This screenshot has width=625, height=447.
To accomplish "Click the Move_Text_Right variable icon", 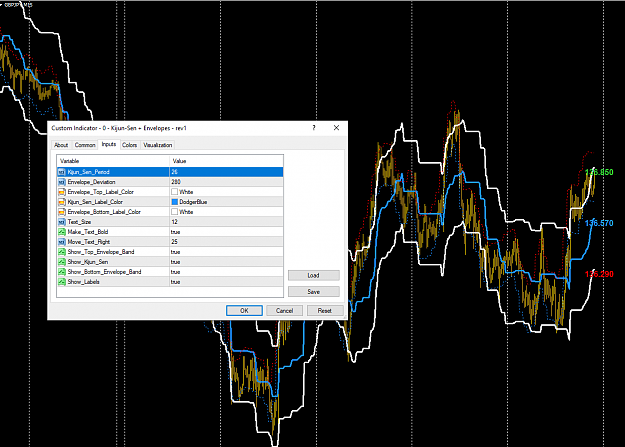I will tap(62, 242).
